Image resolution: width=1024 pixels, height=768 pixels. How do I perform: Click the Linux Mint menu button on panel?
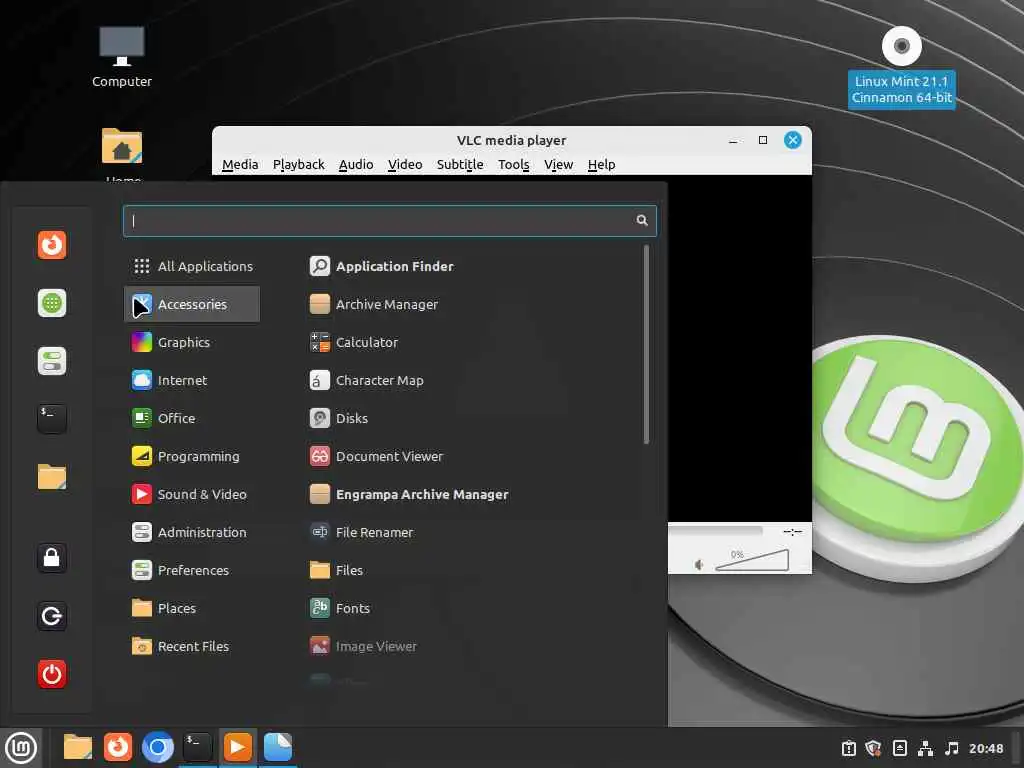(x=21, y=748)
